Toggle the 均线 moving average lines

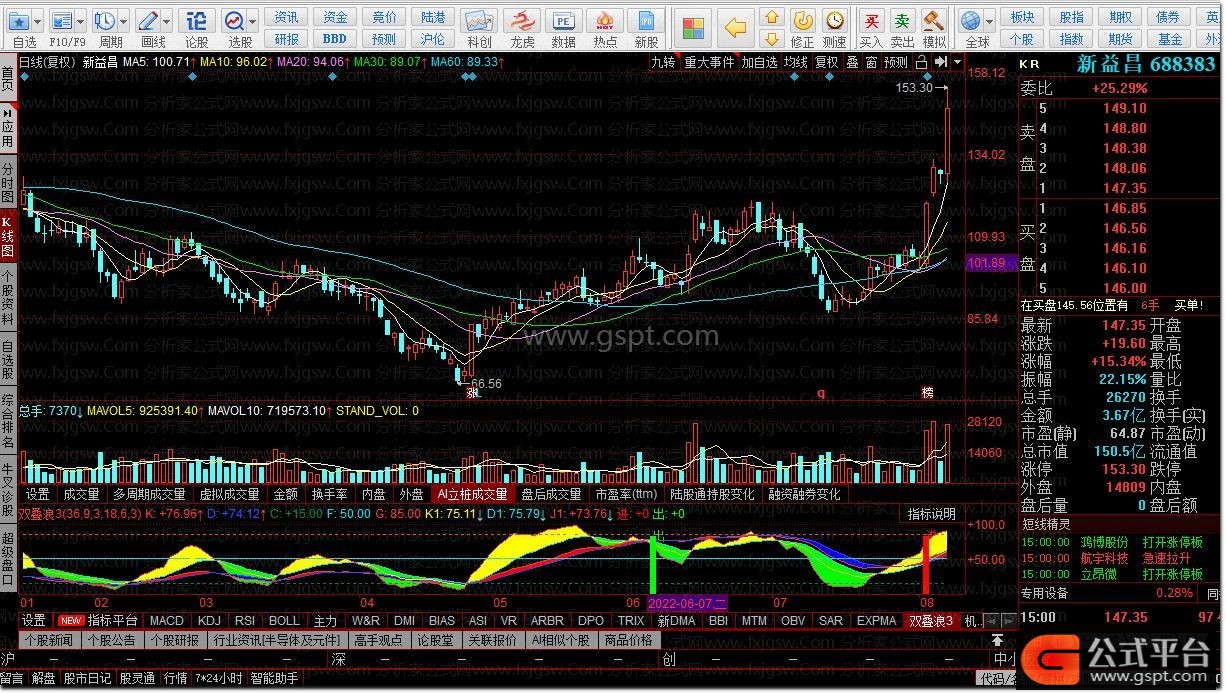[x=795, y=62]
